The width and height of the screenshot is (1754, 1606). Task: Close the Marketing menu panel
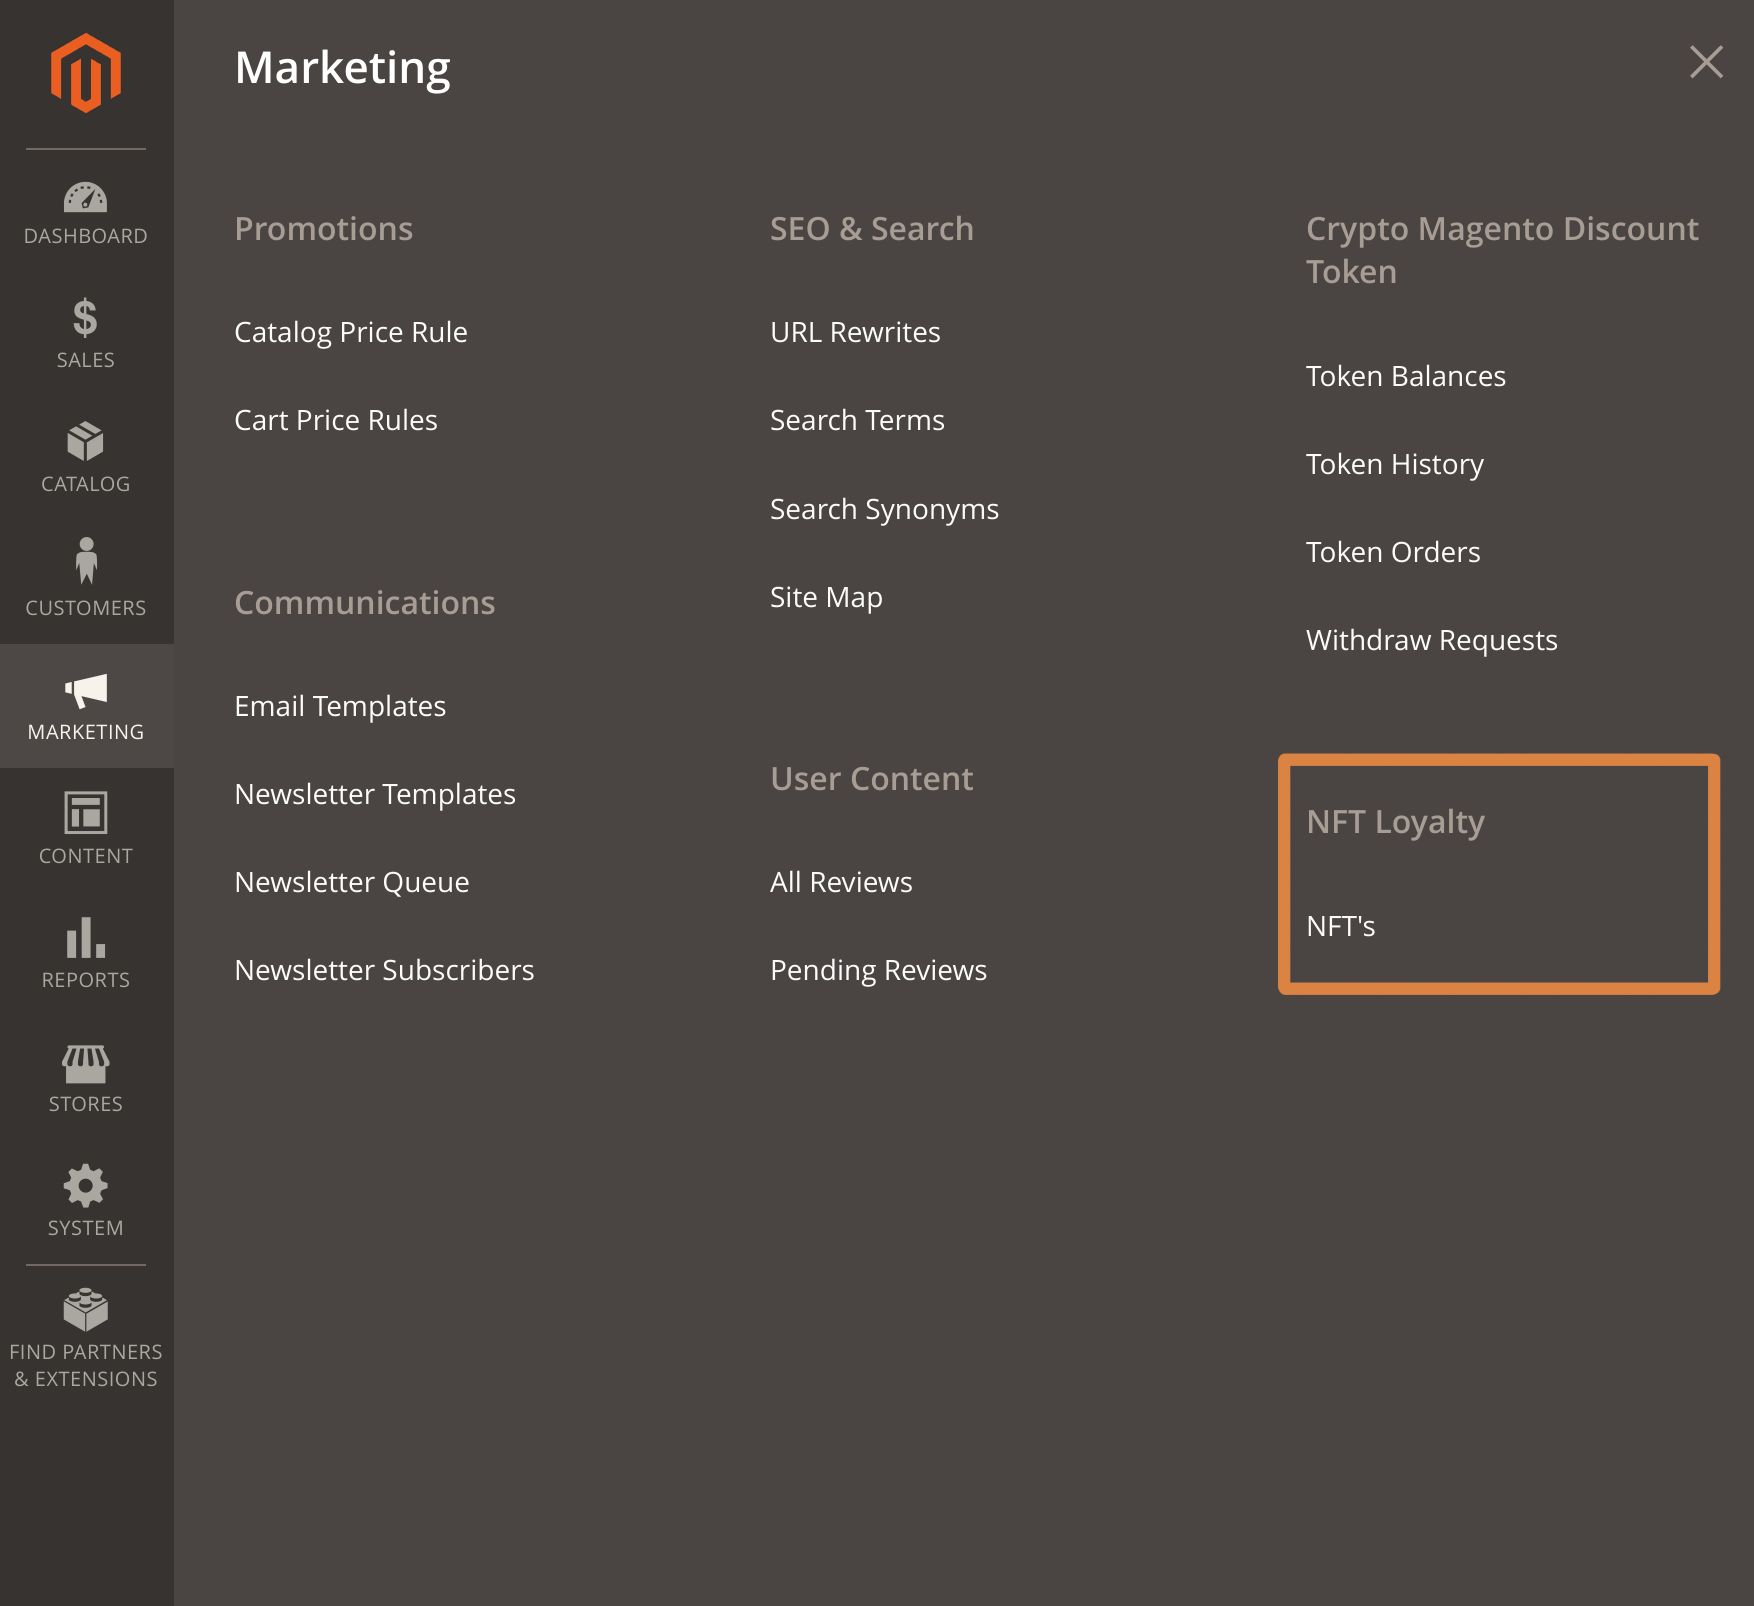1706,62
